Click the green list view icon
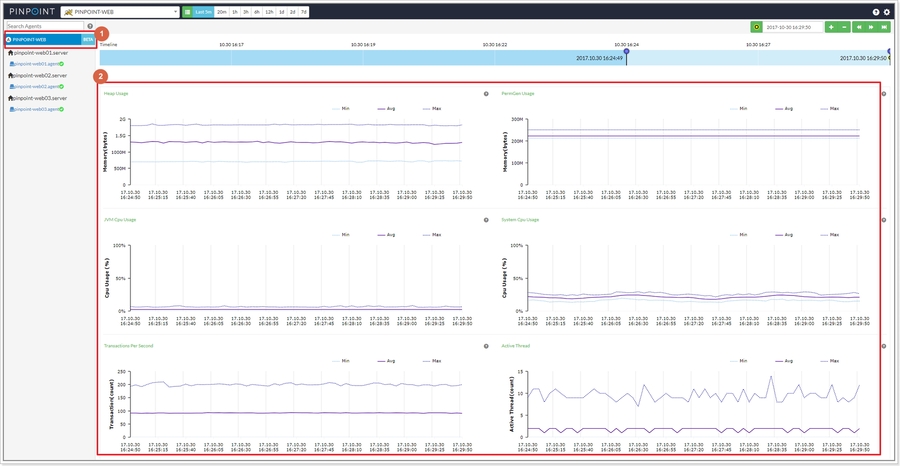Image resolution: width=900 pixels, height=466 pixels. [187, 12]
